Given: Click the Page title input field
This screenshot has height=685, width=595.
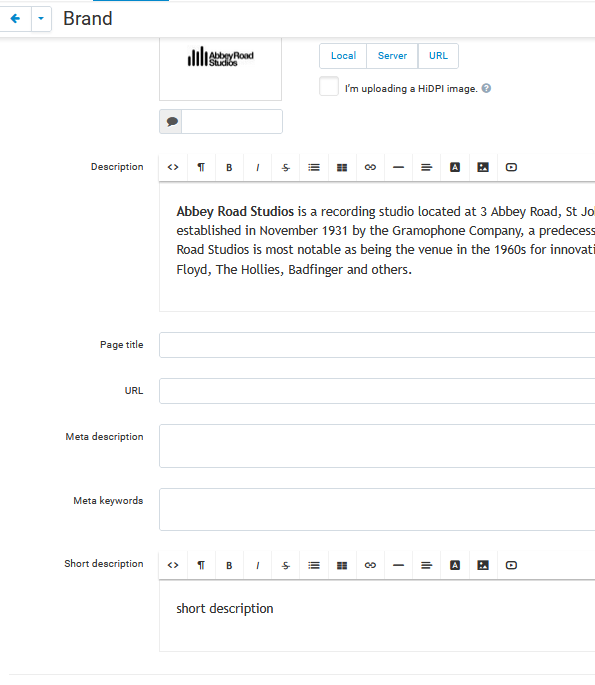Looking at the screenshot, I should coord(377,345).
